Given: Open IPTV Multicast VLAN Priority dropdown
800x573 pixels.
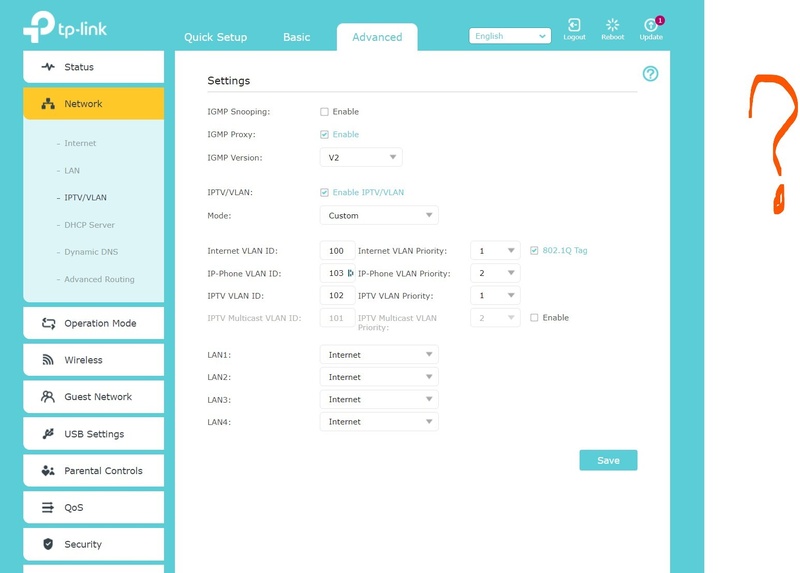Looking at the screenshot, I should pyautogui.click(x=495, y=318).
